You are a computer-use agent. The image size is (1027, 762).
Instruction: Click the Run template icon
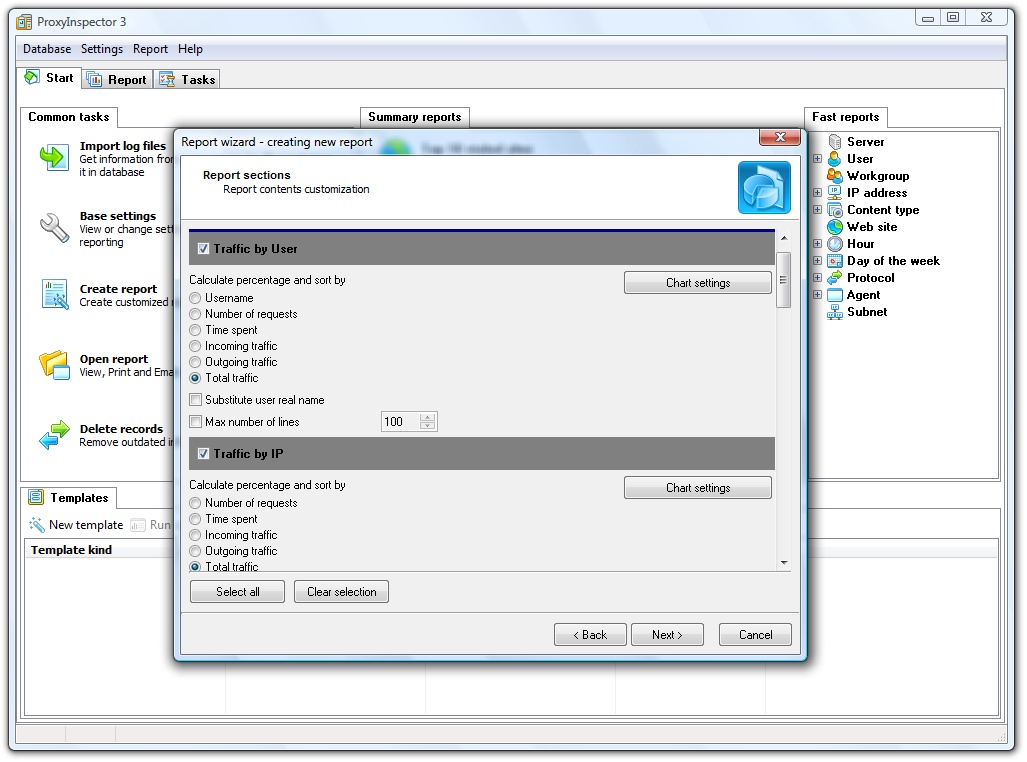[x=138, y=525]
